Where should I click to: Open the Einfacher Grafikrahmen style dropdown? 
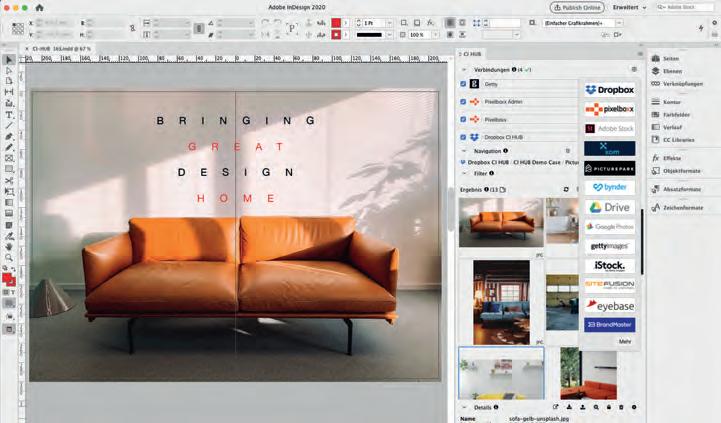tap(619, 23)
